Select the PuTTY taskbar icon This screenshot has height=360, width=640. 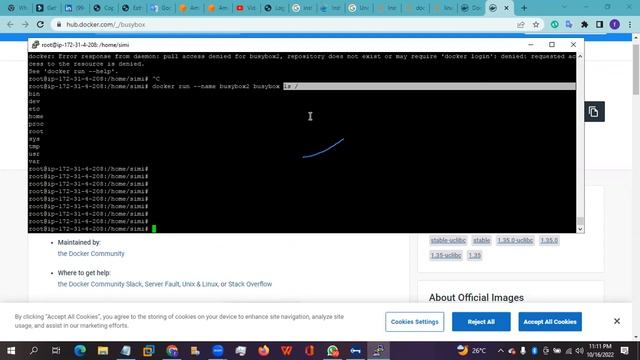(378, 351)
